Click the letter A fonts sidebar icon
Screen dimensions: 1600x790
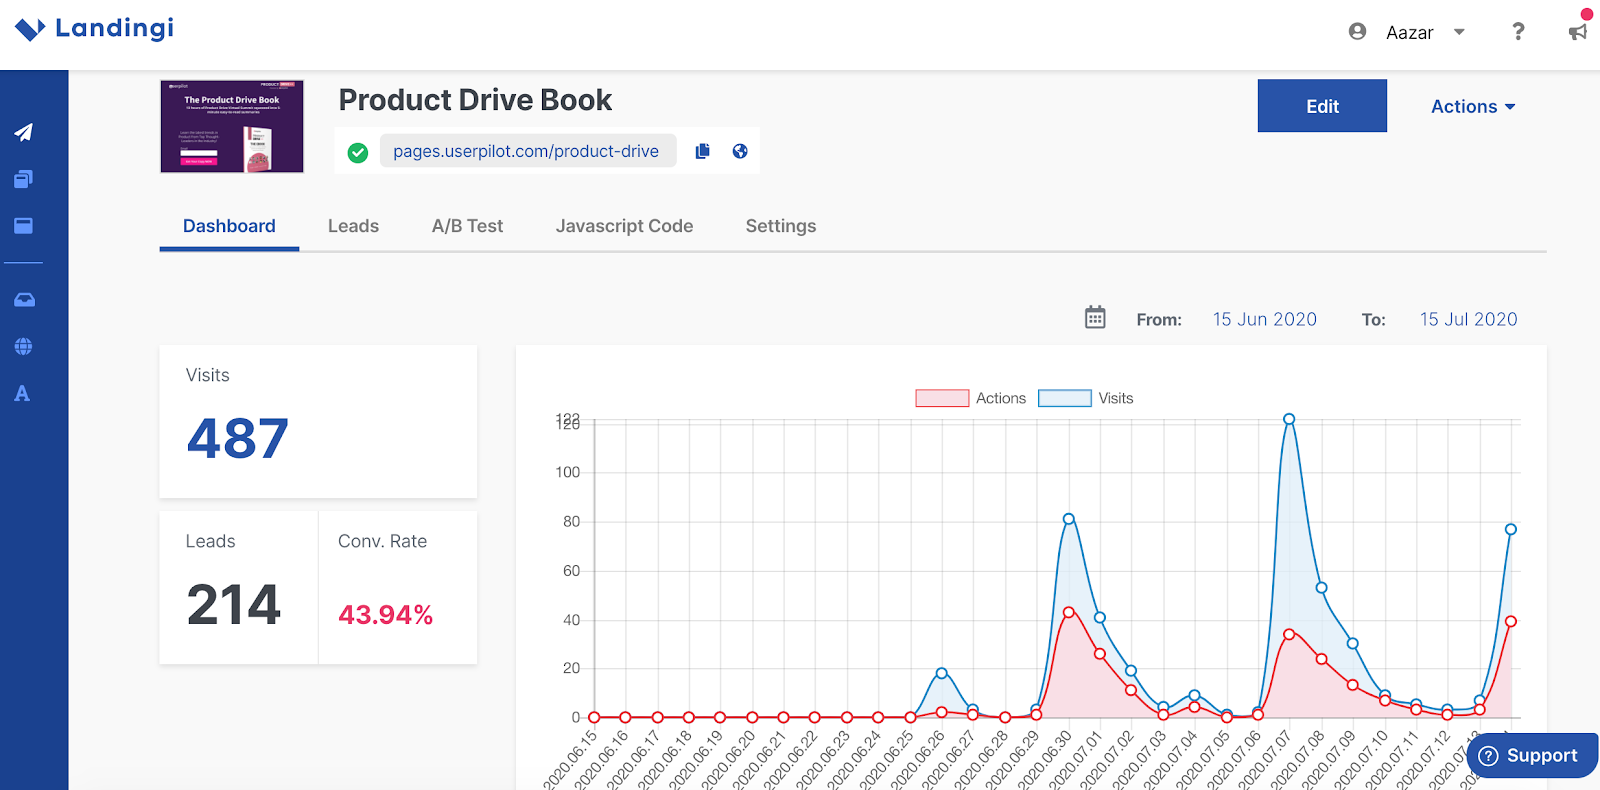tap(22, 393)
